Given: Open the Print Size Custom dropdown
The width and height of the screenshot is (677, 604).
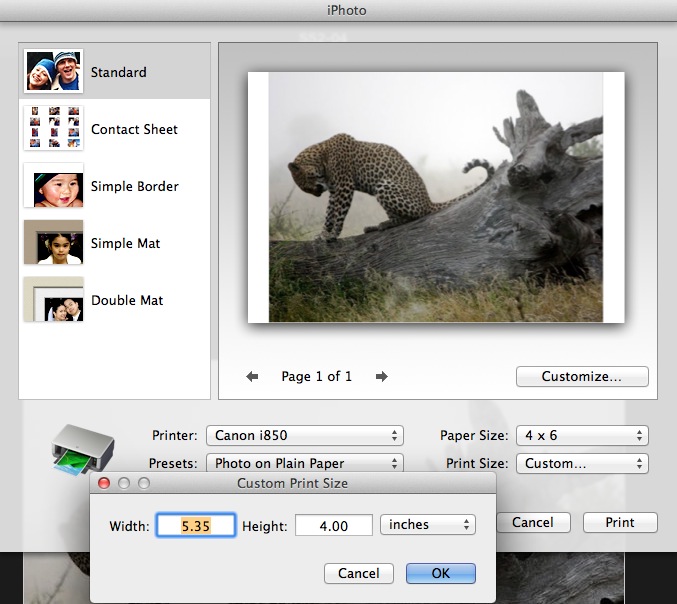Looking at the screenshot, I should point(581,463).
